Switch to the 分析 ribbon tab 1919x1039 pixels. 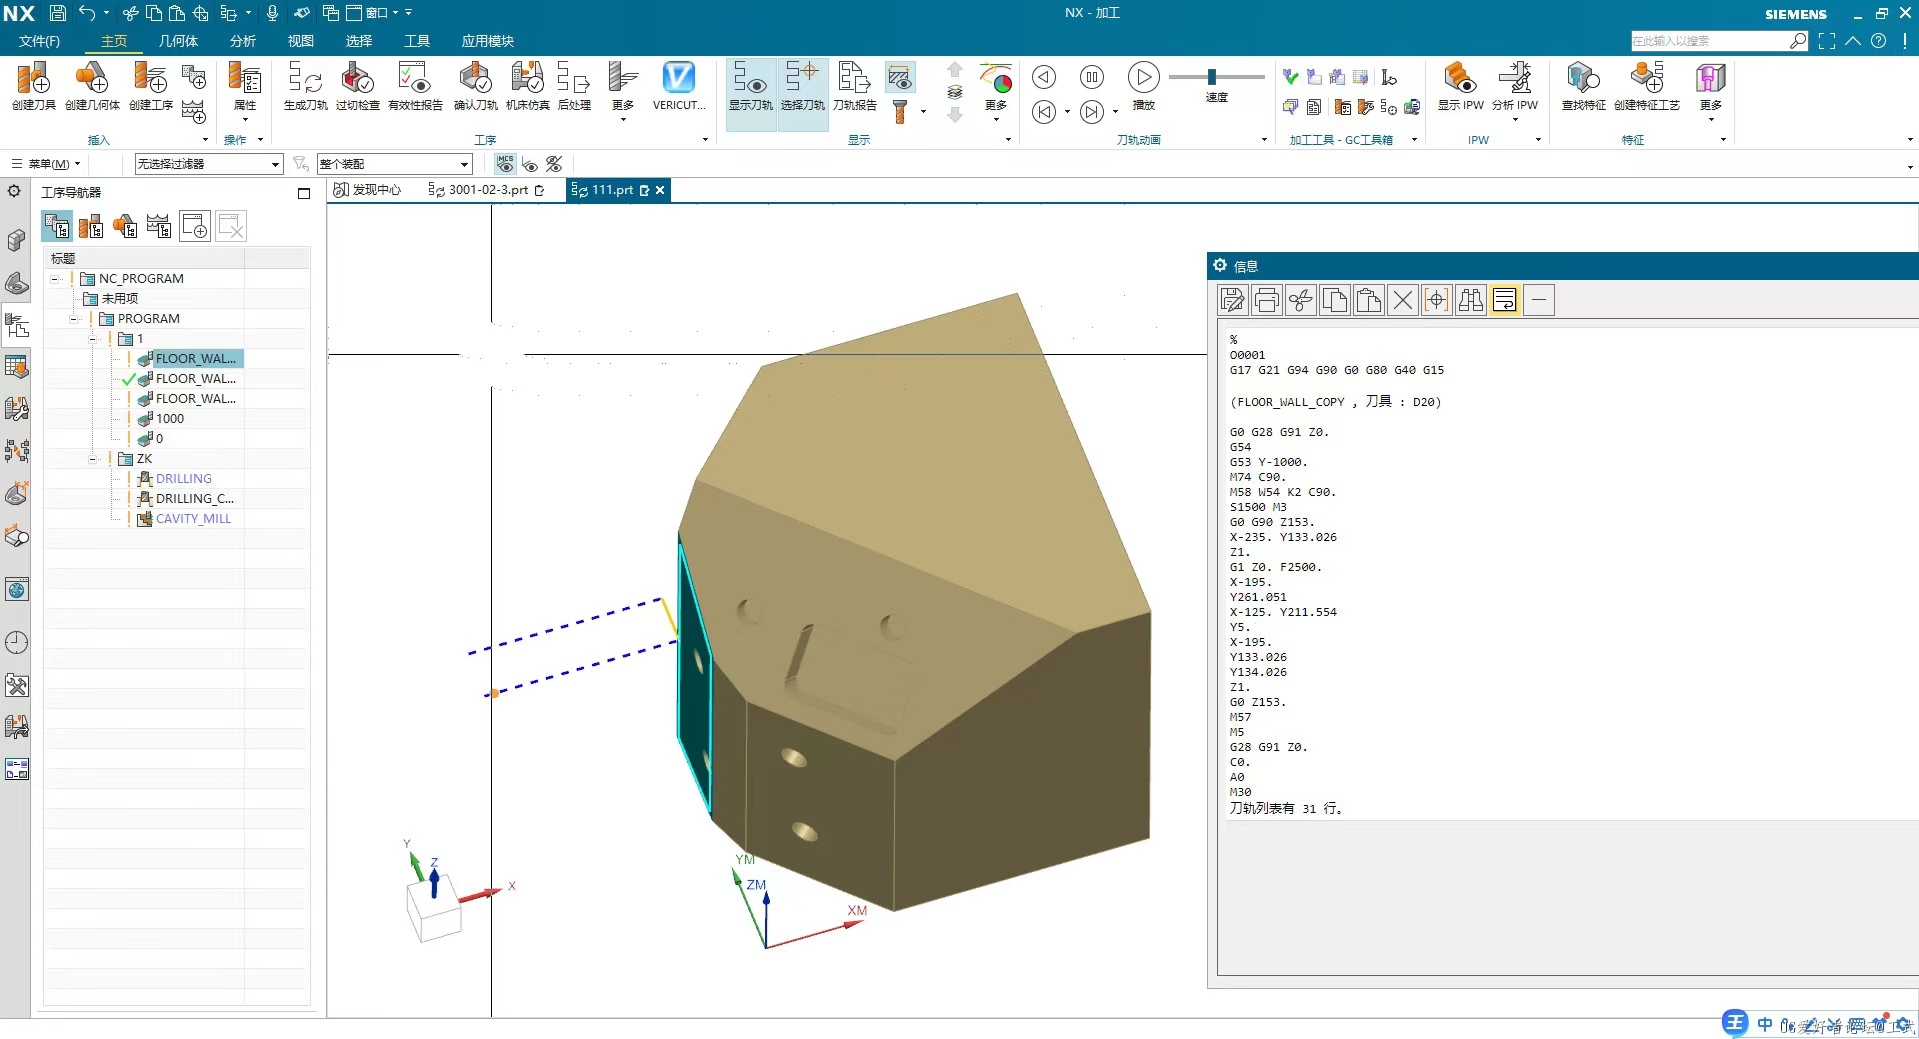click(243, 41)
